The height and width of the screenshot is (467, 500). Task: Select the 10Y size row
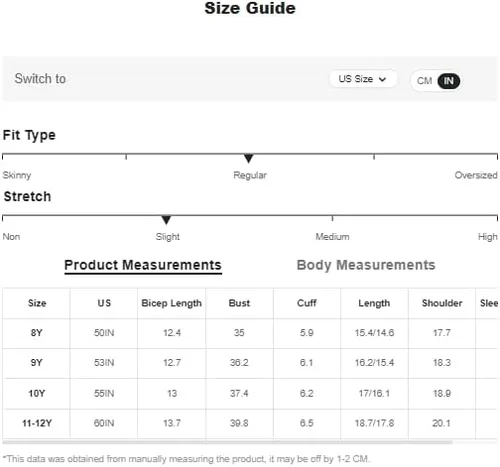click(x=250, y=394)
